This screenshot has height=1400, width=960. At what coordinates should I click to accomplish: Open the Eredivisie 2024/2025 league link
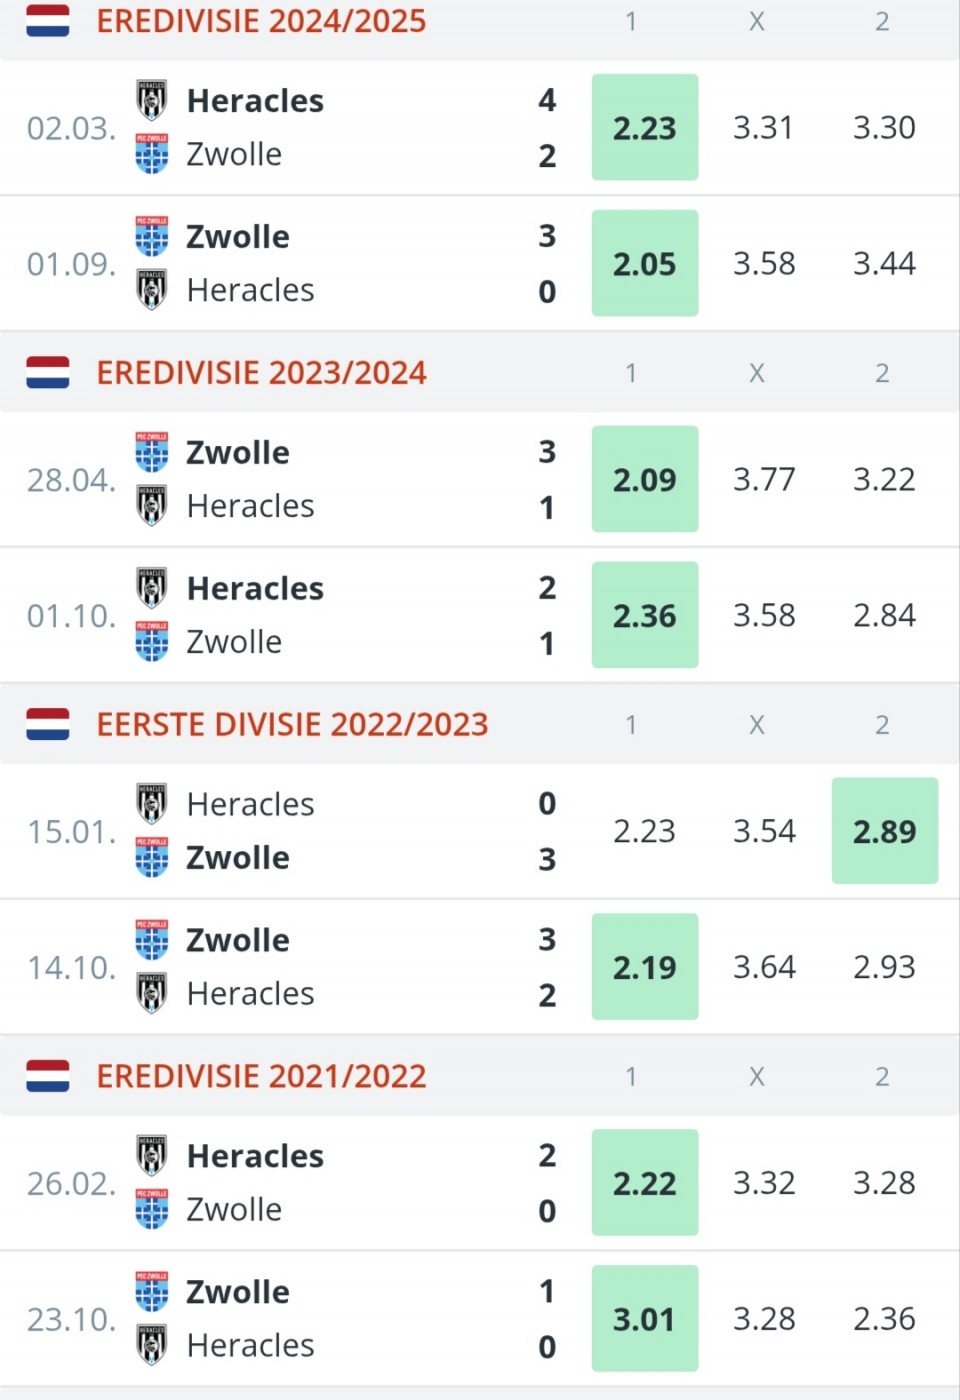tap(261, 21)
